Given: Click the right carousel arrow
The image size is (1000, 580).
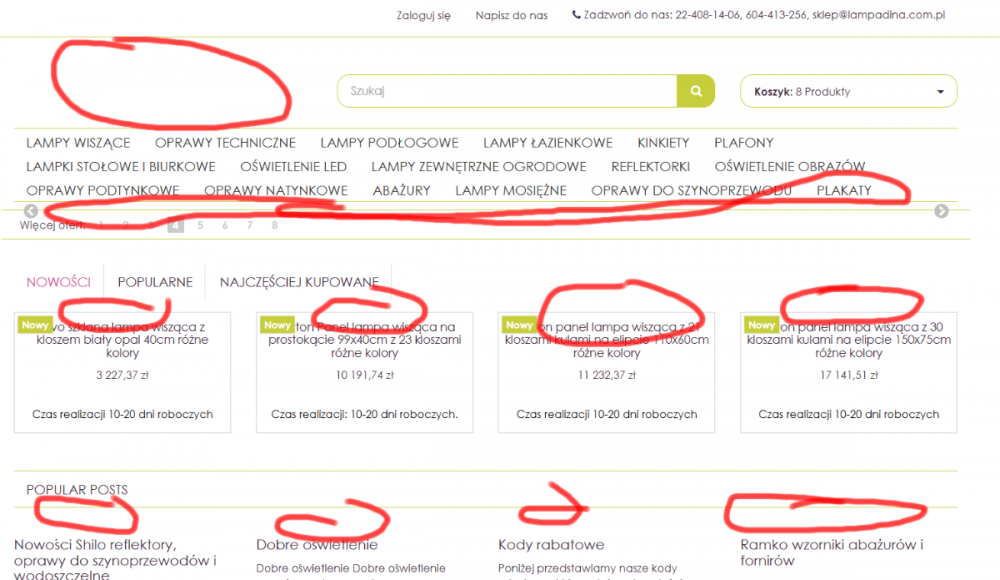Looking at the screenshot, I should click(x=941, y=211).
